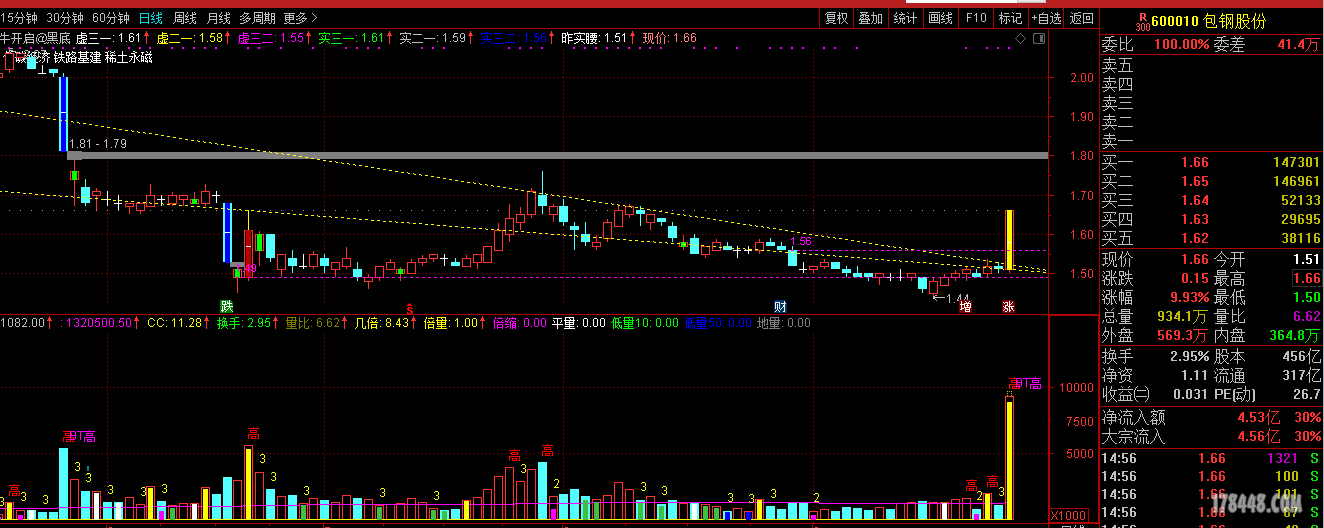Click the 买五 bid row at 1.62
The width and height of the screenshot is (1324, 528).
point(1211,238)
